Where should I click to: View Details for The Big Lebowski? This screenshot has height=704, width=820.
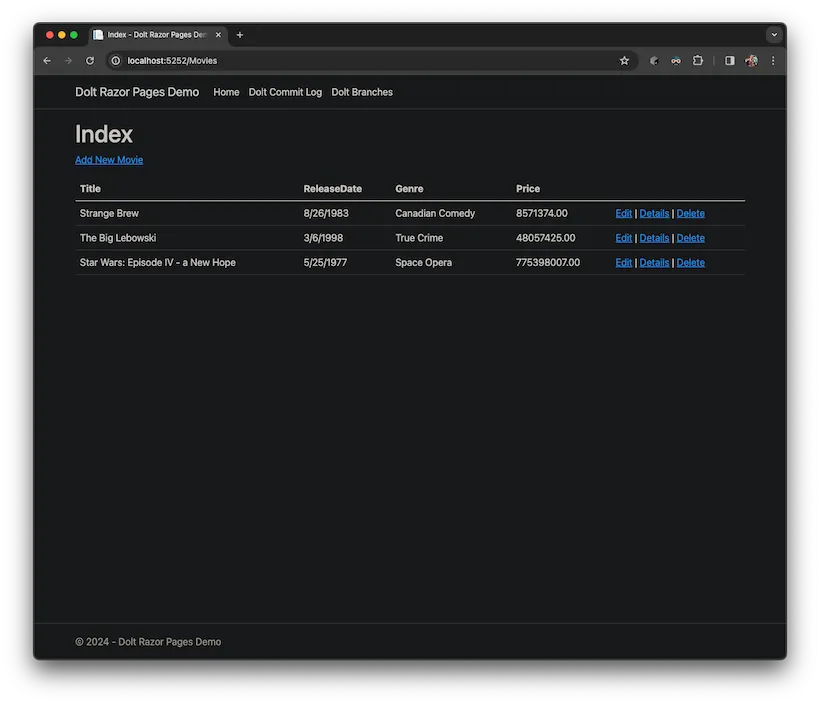(654, 238)
